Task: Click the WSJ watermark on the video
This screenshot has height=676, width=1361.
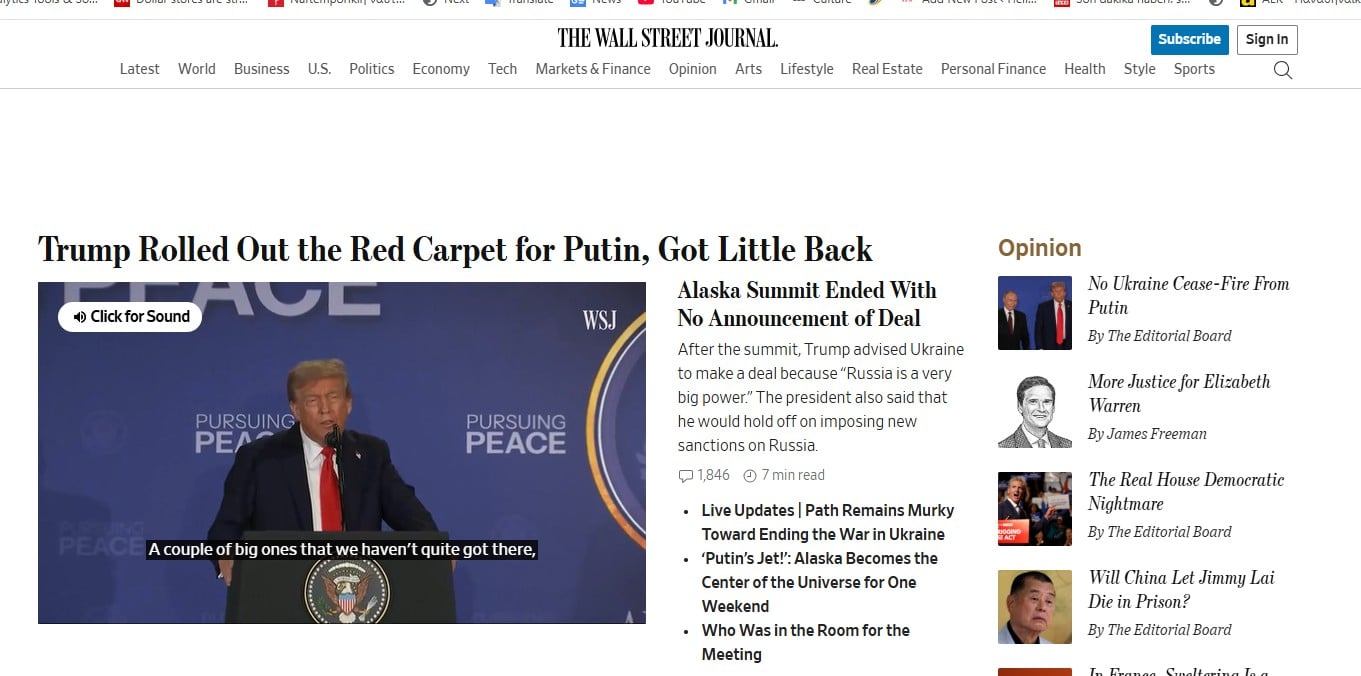Action: click(x=600, y=320)
